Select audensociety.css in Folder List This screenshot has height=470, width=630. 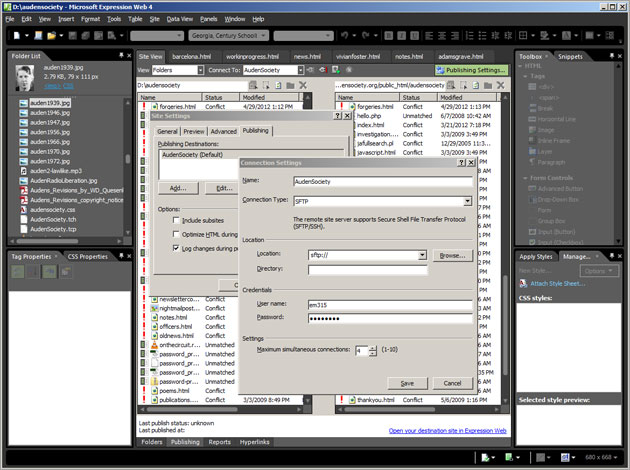click(x=53, y=210)
